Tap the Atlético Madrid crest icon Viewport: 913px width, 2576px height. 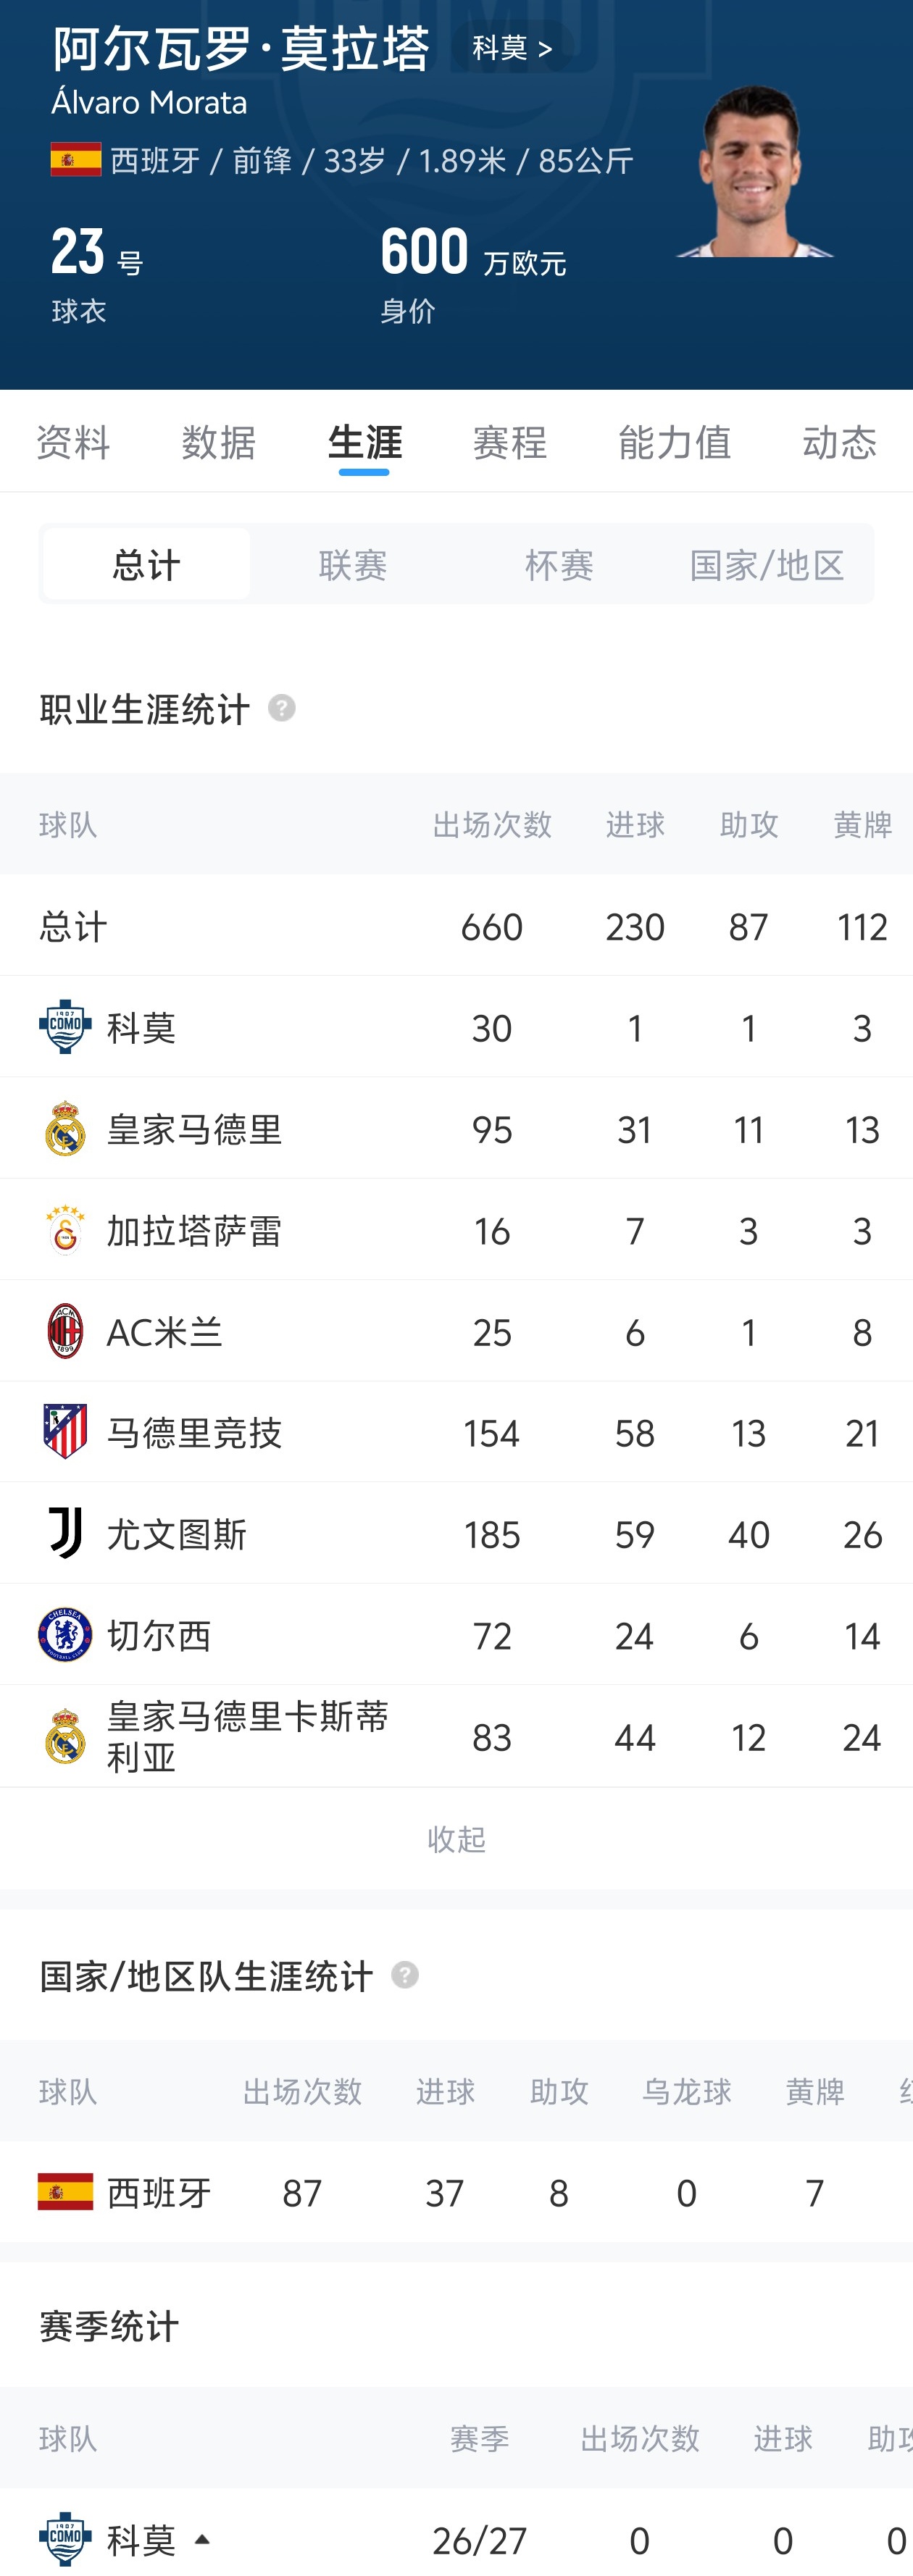point(65,1432)
